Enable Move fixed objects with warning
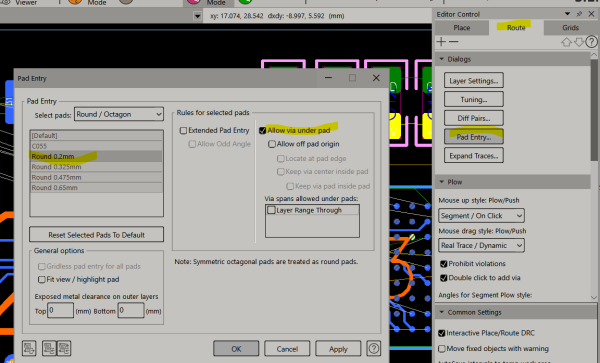Screen dimensions: 600x363 442,348
